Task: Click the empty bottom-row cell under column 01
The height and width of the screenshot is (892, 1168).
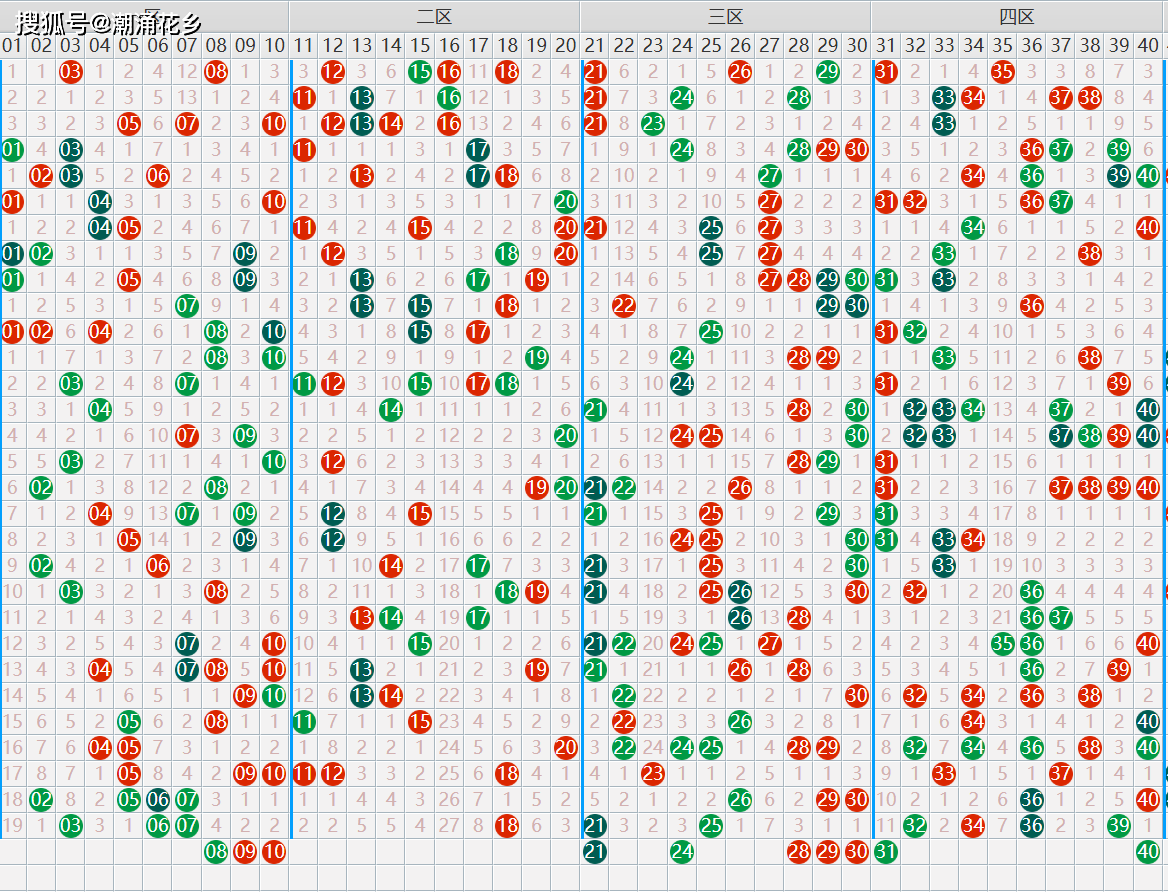Action: (x=12, y=852)
